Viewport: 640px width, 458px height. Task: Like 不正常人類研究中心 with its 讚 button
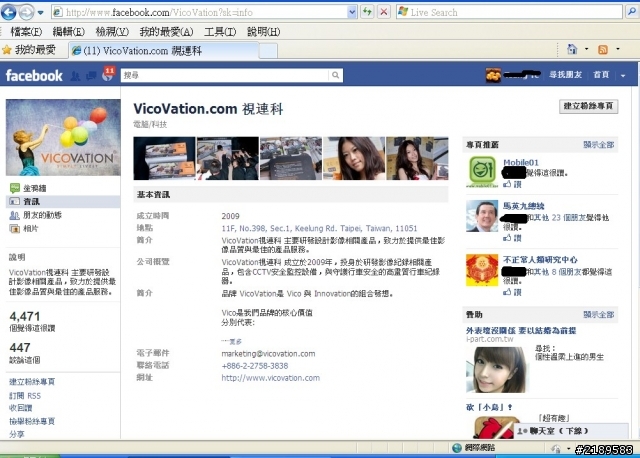tap(512, 292)
